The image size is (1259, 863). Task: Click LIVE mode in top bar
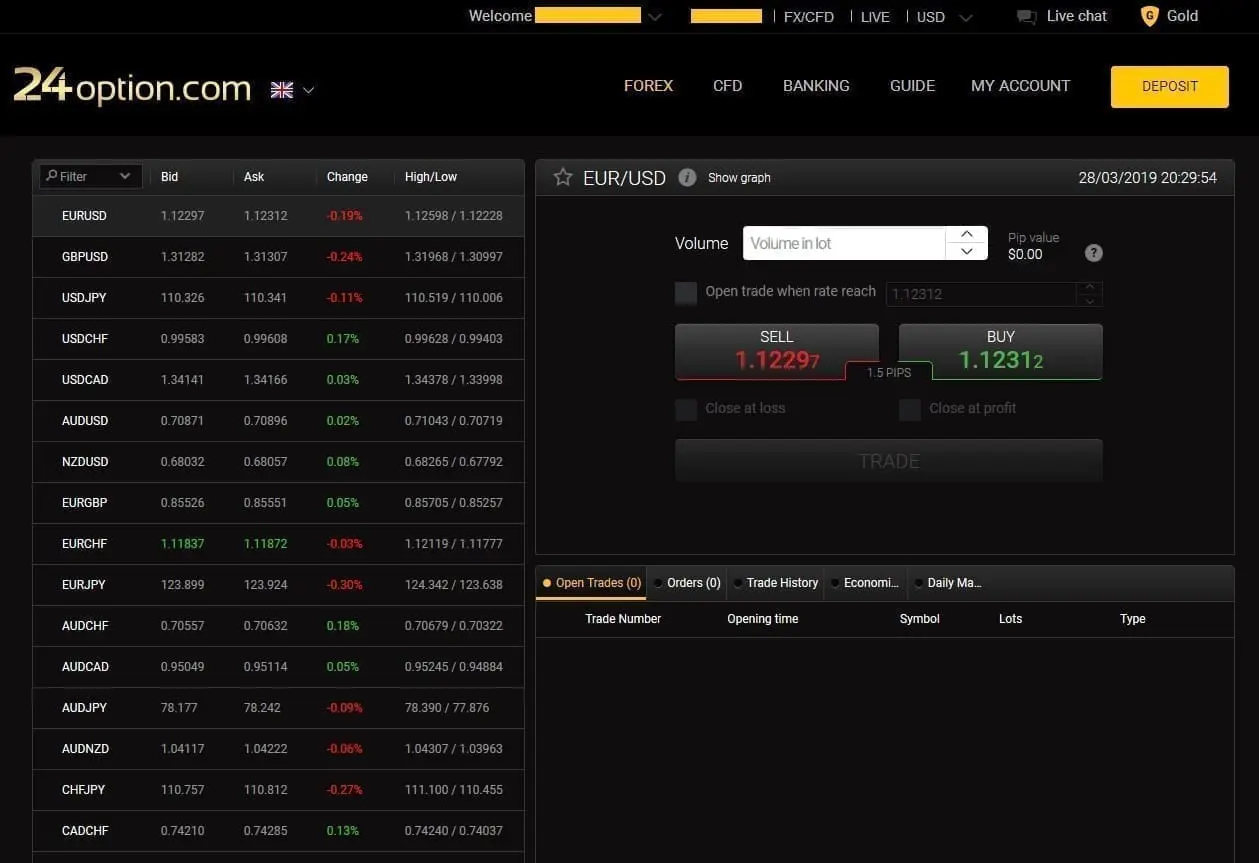click(875, 17)
